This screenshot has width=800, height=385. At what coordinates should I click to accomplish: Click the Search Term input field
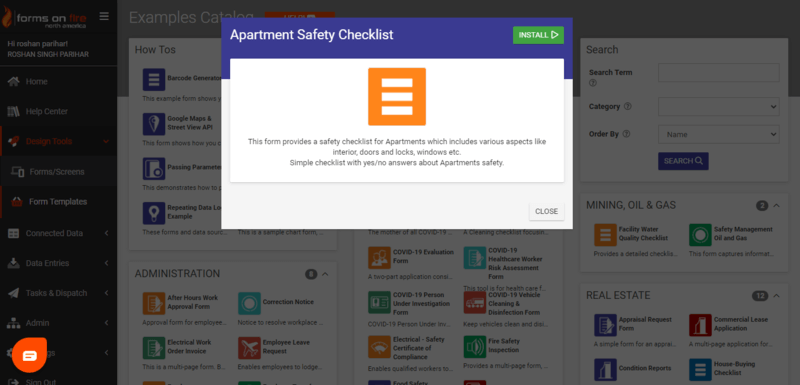click(719, 72)
